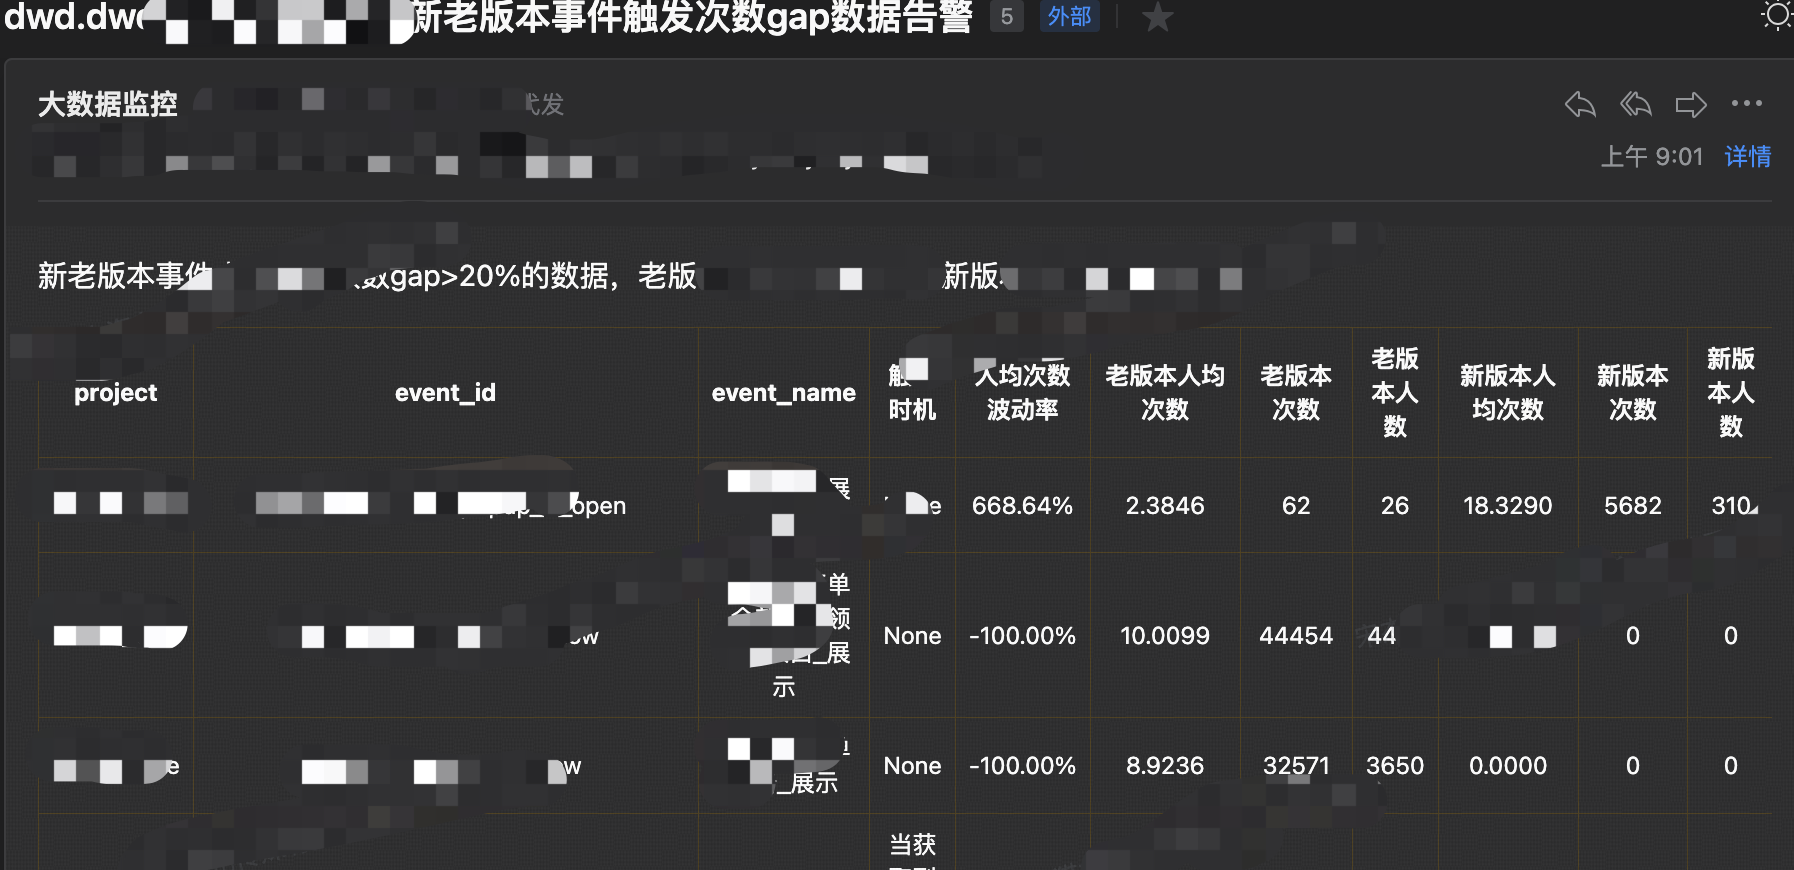Click the 新版本人数 column header

[1731, 392]
